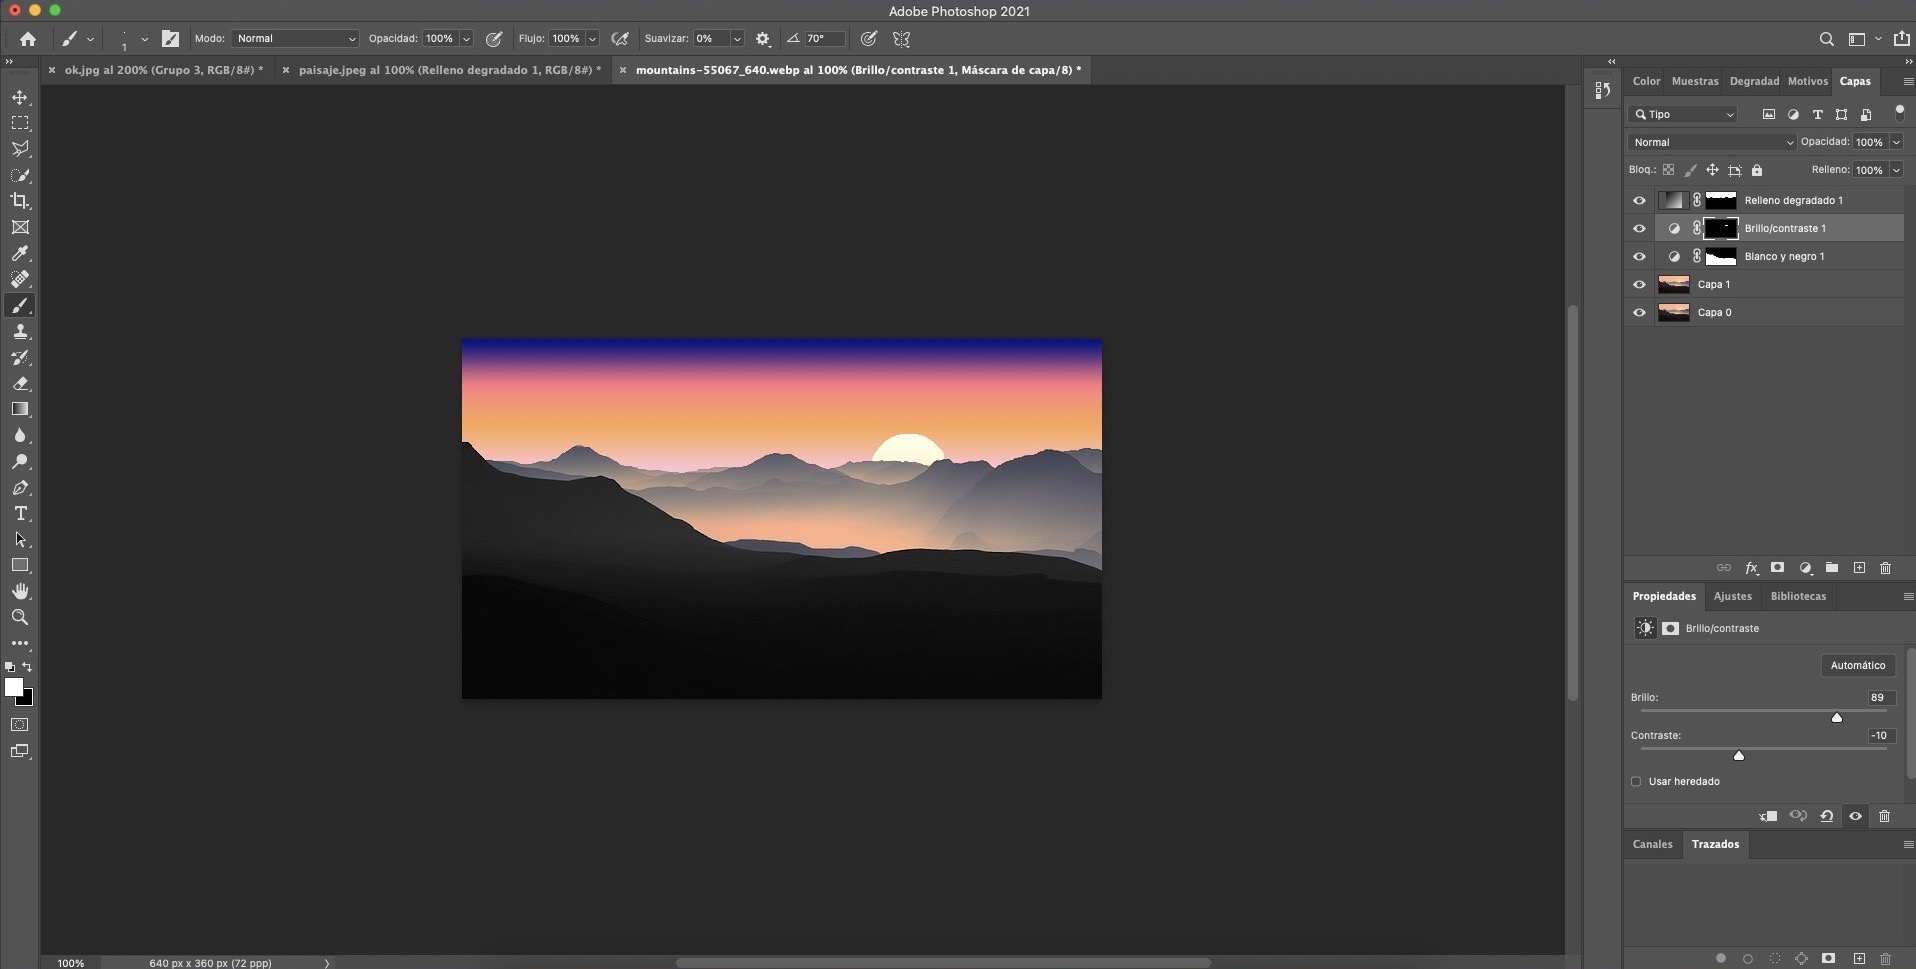The image size is (1916, 969).
Task: Open the layer blend mode Normal dropdown
Action: (1713, 142)
